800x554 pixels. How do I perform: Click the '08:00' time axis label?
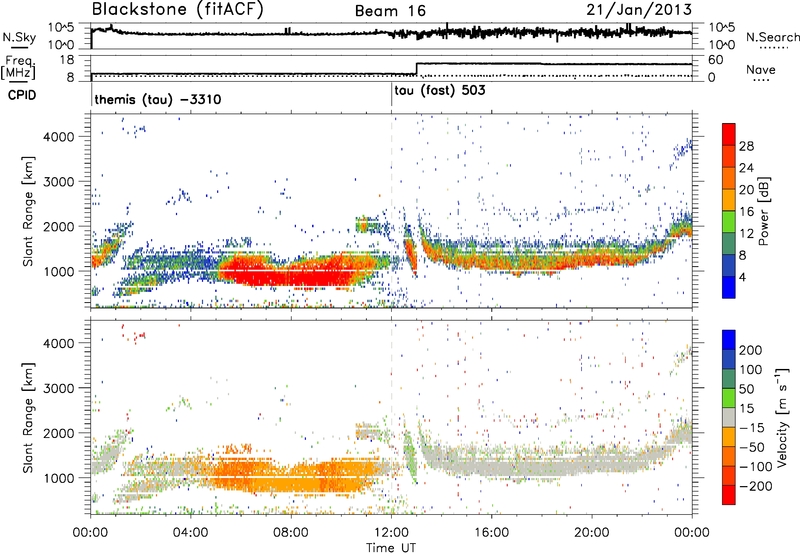tap(291, 533)
